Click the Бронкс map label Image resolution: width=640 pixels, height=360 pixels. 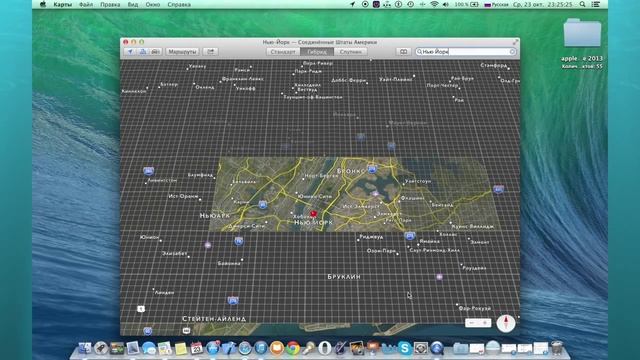coord(351,171)
